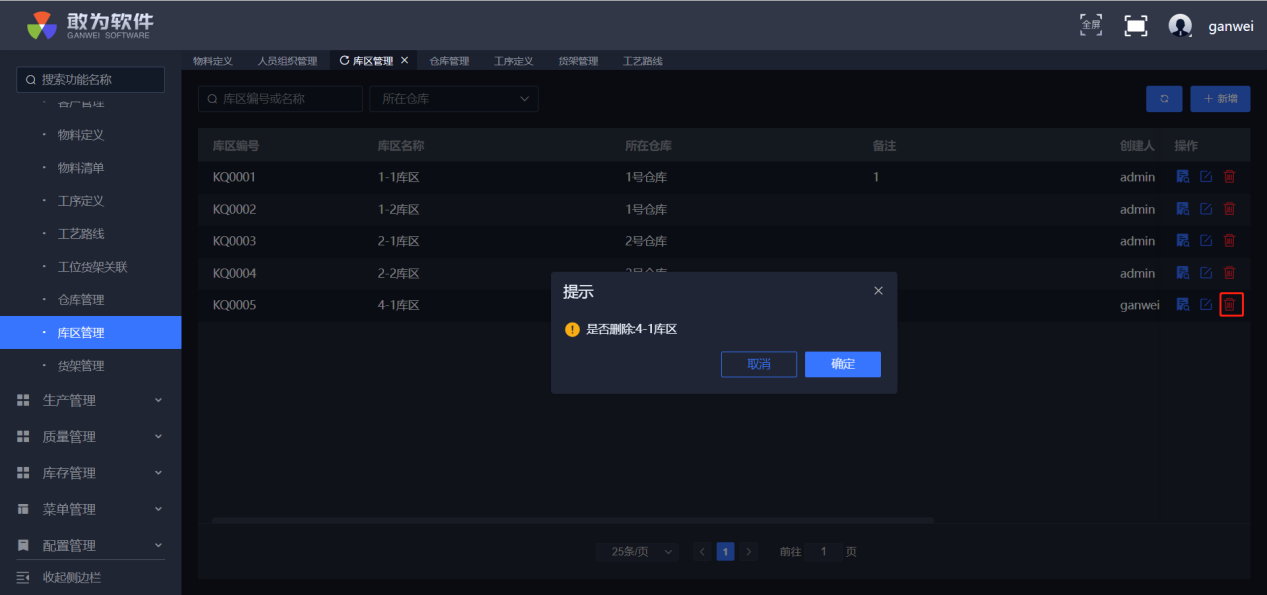Delete the KQ0001 row
Image resolution: width=1267 pixels, height=595 pixels.
point(1230,177)
